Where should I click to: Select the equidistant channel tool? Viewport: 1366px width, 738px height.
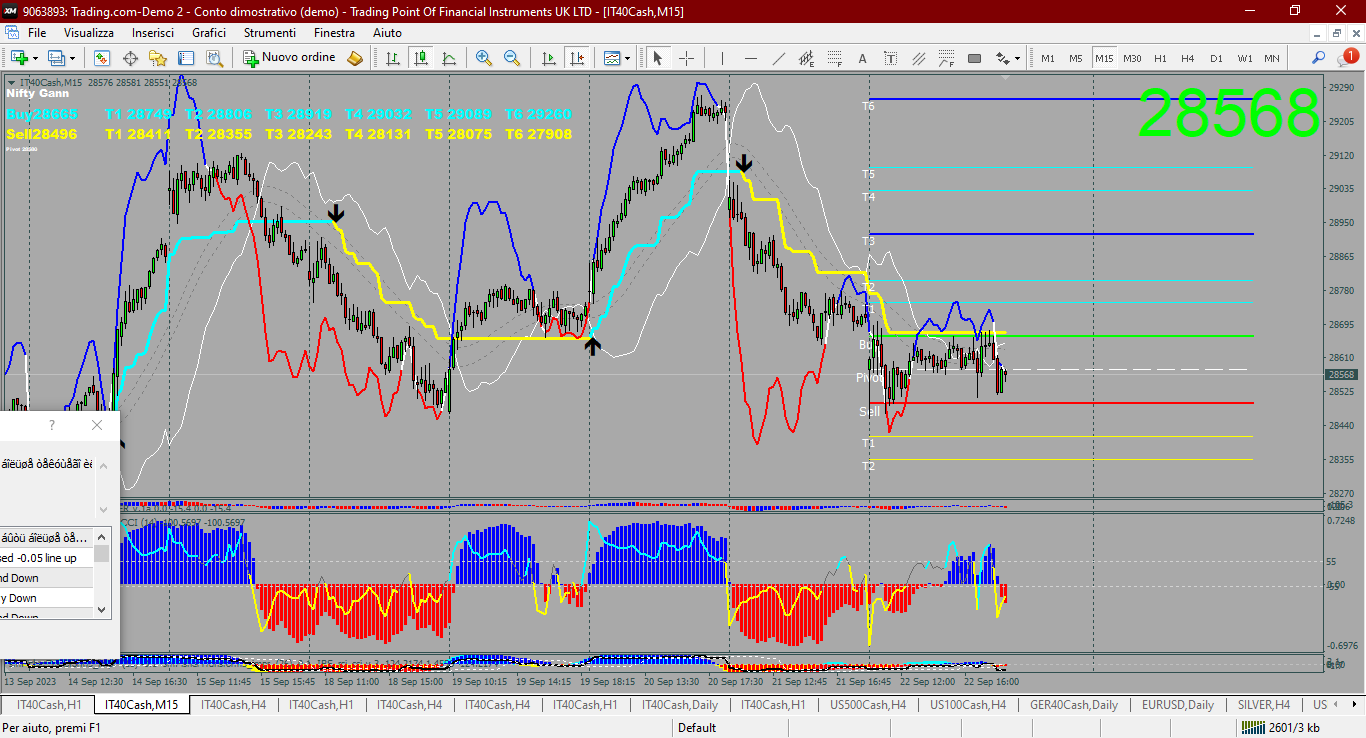806,58
